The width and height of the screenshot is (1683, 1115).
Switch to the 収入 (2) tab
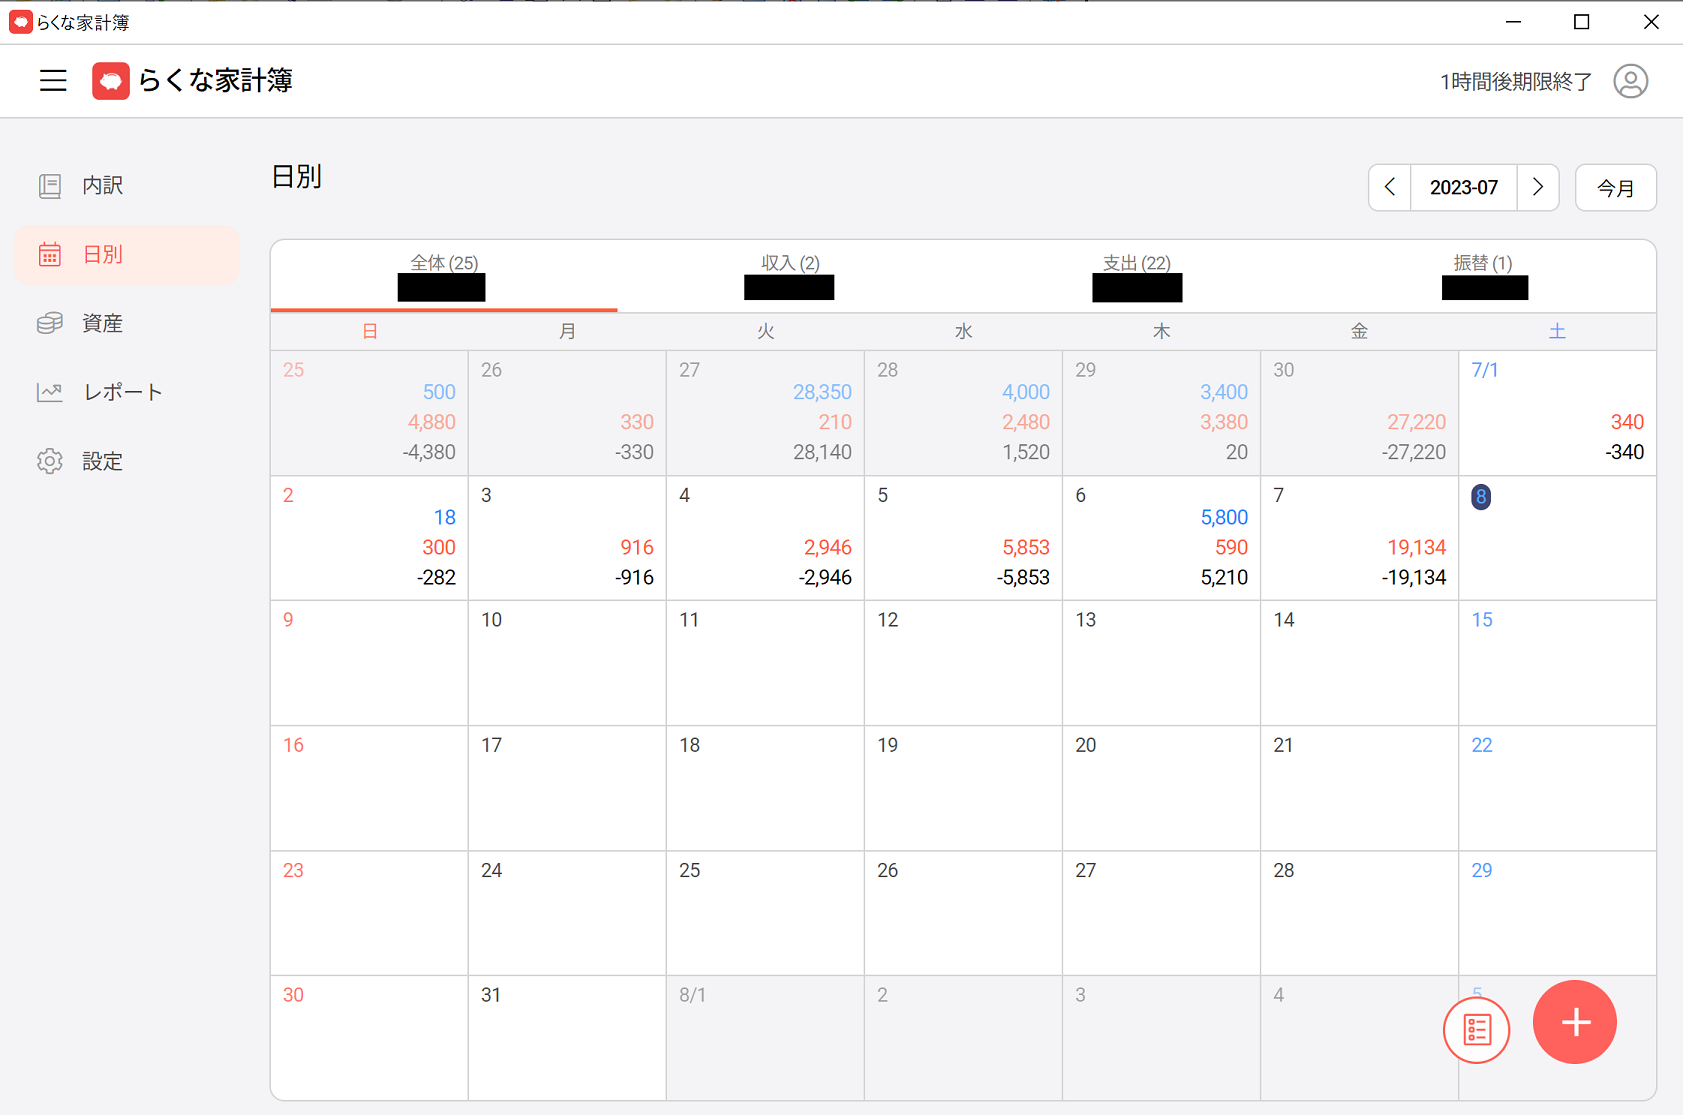pos(790,274)
